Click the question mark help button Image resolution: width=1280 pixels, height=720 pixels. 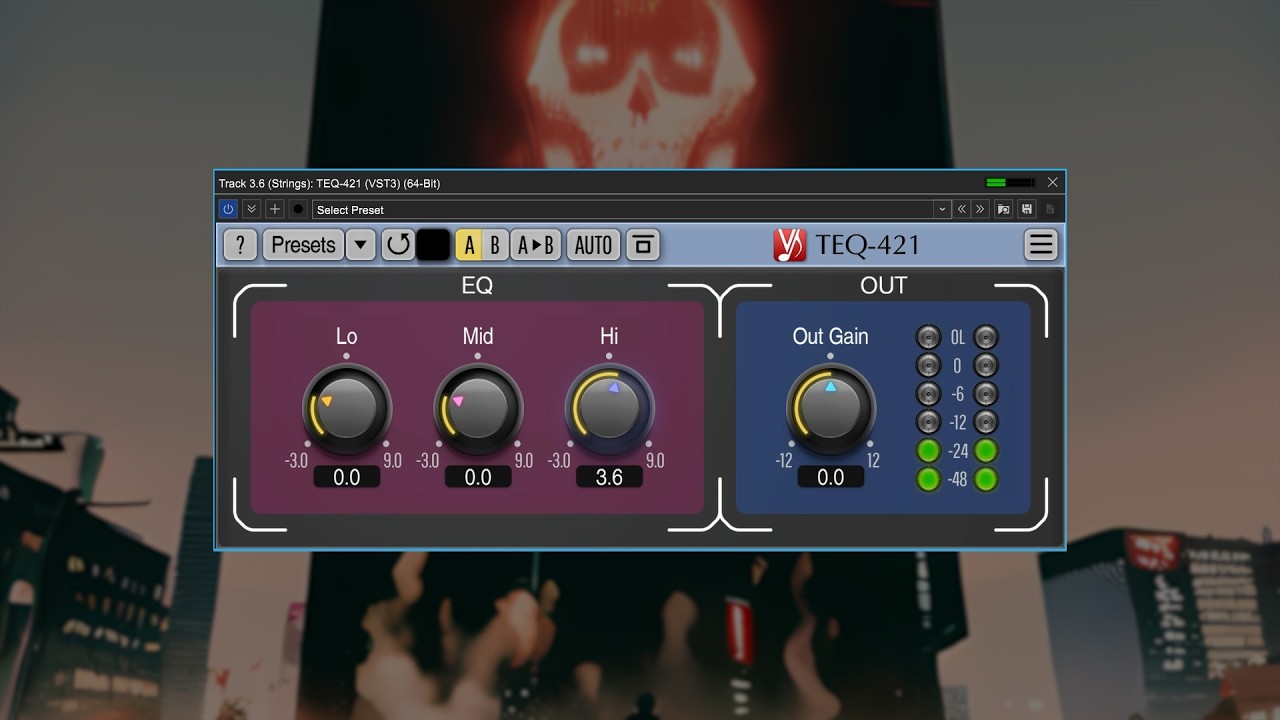240,245
